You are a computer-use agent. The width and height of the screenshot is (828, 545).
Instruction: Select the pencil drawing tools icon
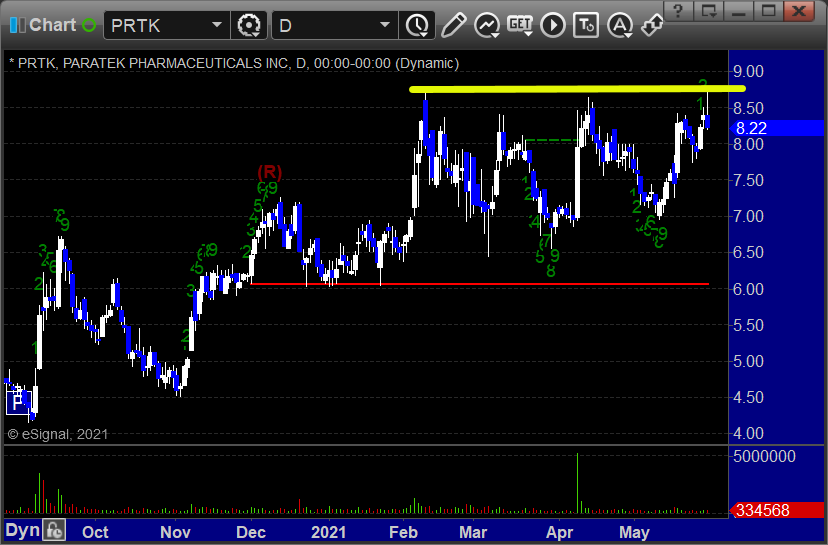pos(454,25)
